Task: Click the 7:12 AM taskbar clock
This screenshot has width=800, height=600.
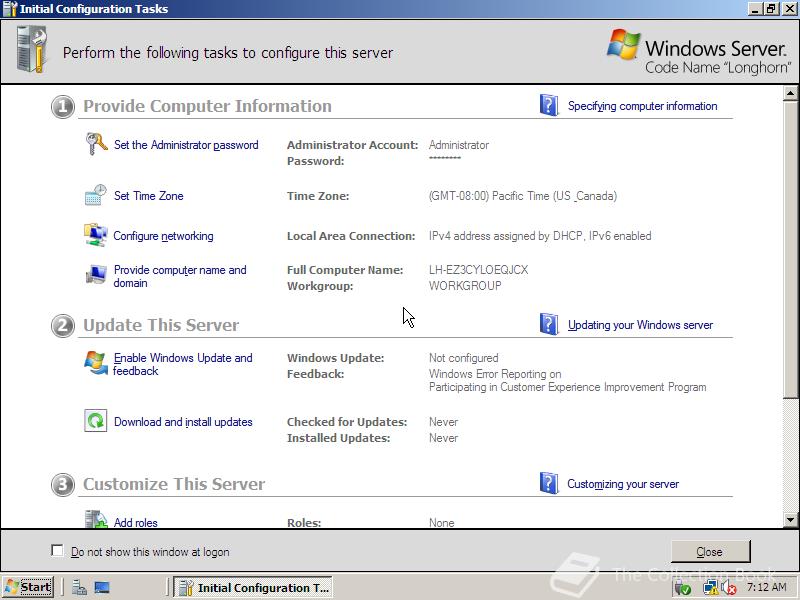Action: [x=767, y=587]
